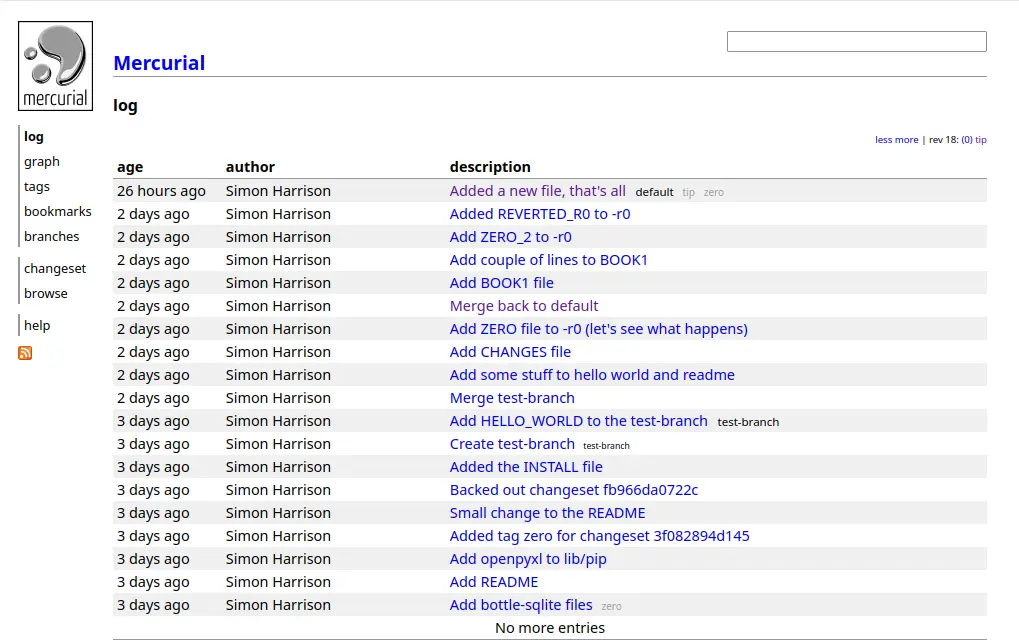Go to tags in sidebar

(x=36, y=186)
